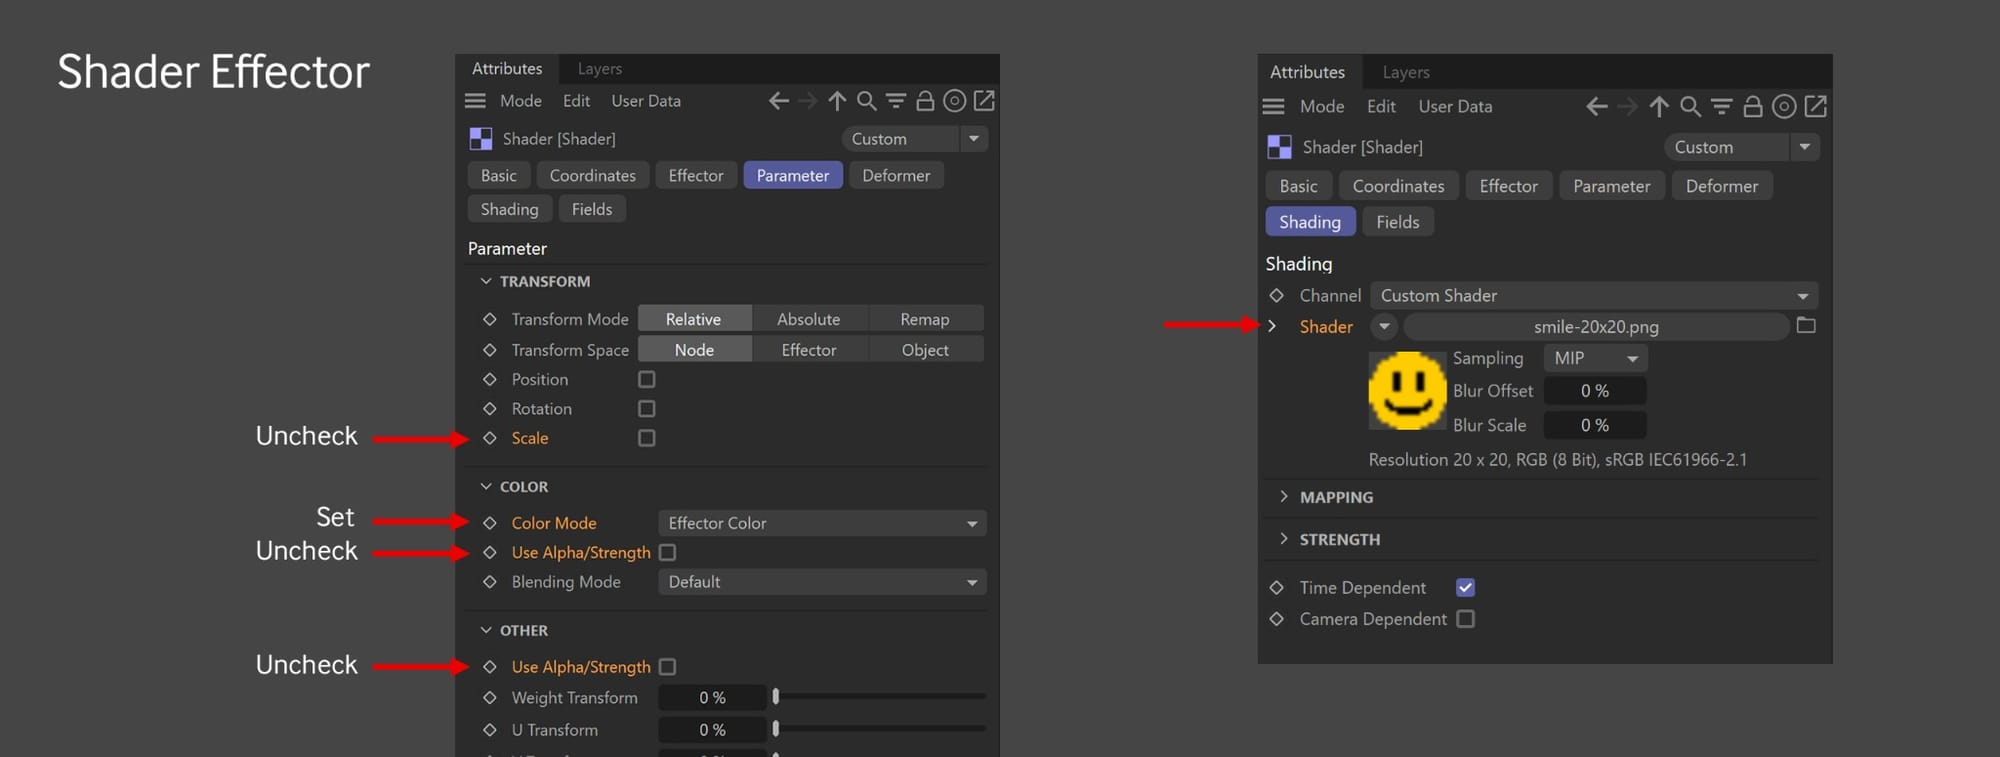Viewport: 2000px width, 757px height.
Task: Select the Object transform space button
Action: (925, 350)
